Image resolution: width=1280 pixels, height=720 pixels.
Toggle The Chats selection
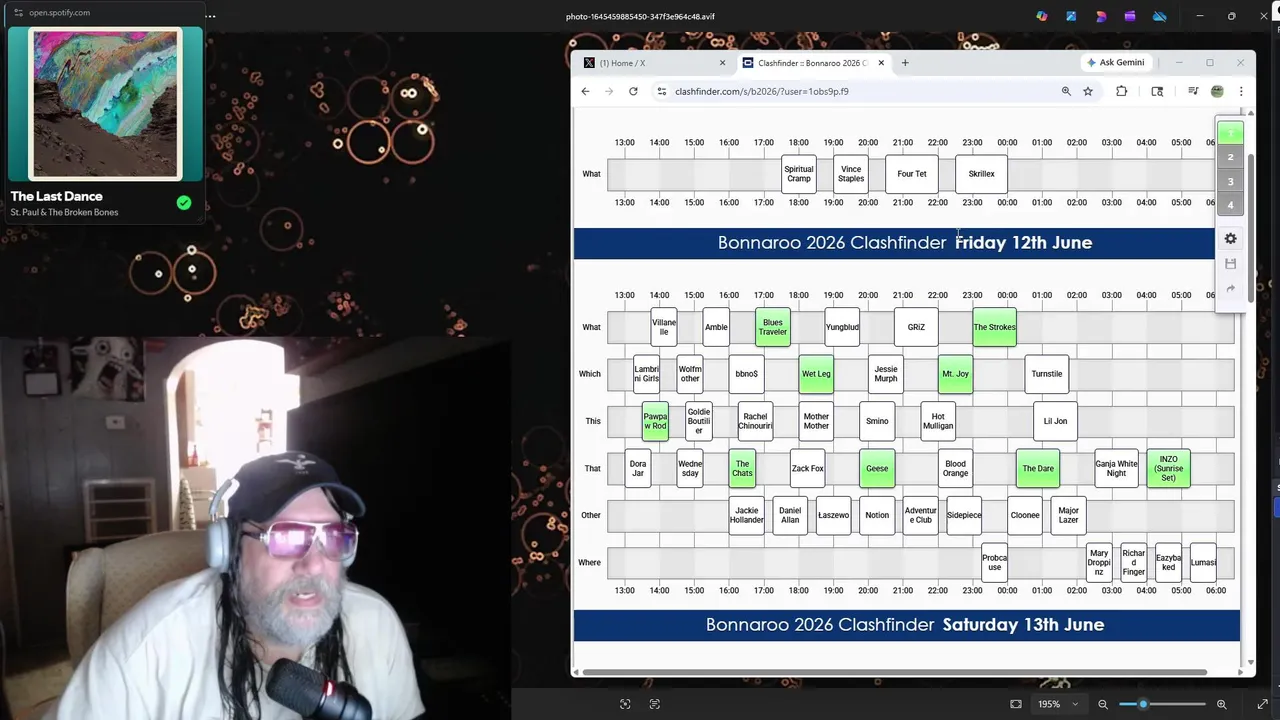pyautogui.click(x=742, y=468)
